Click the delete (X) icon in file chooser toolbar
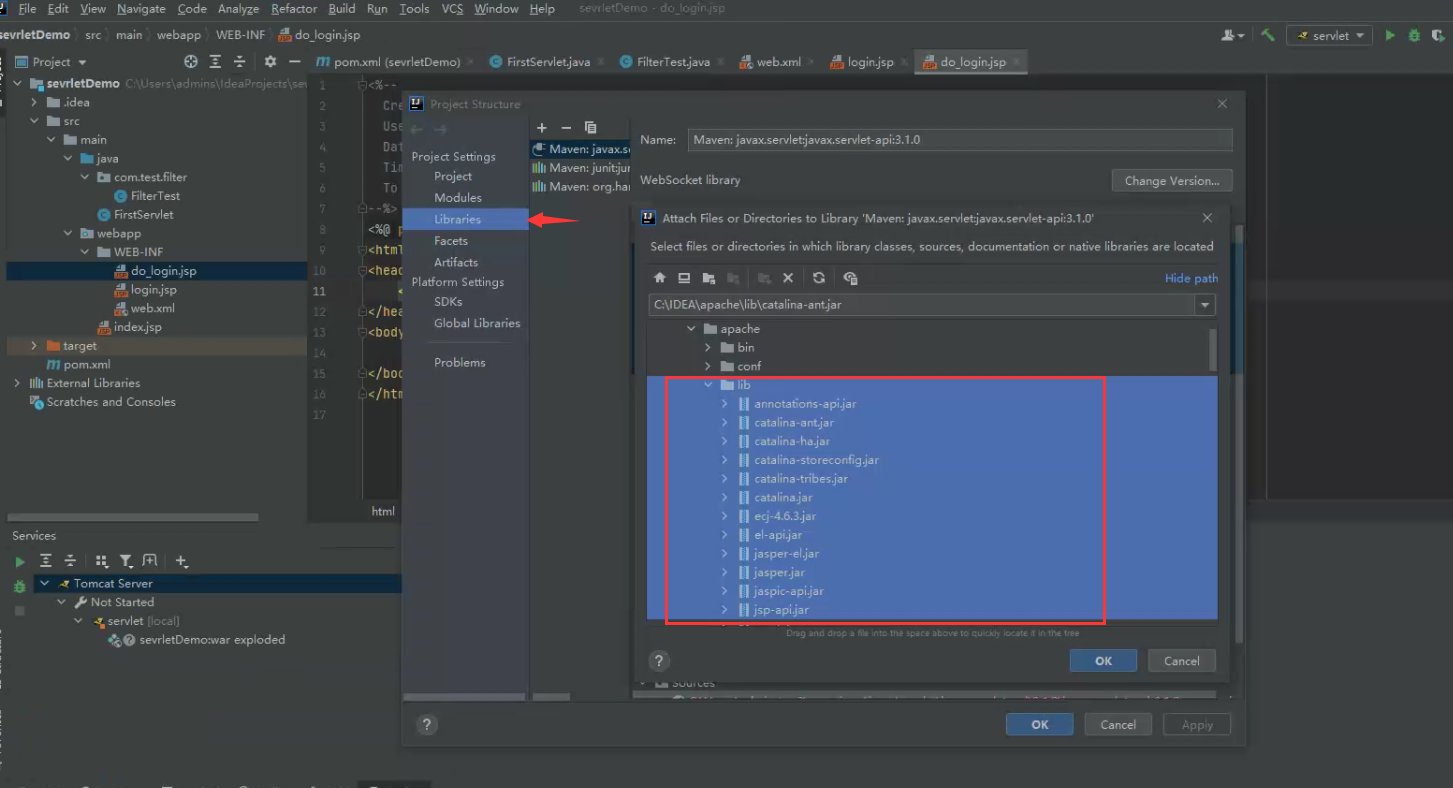Viewport: 1453px width, 788px height. pyautogui.click(x=788, y=278)
